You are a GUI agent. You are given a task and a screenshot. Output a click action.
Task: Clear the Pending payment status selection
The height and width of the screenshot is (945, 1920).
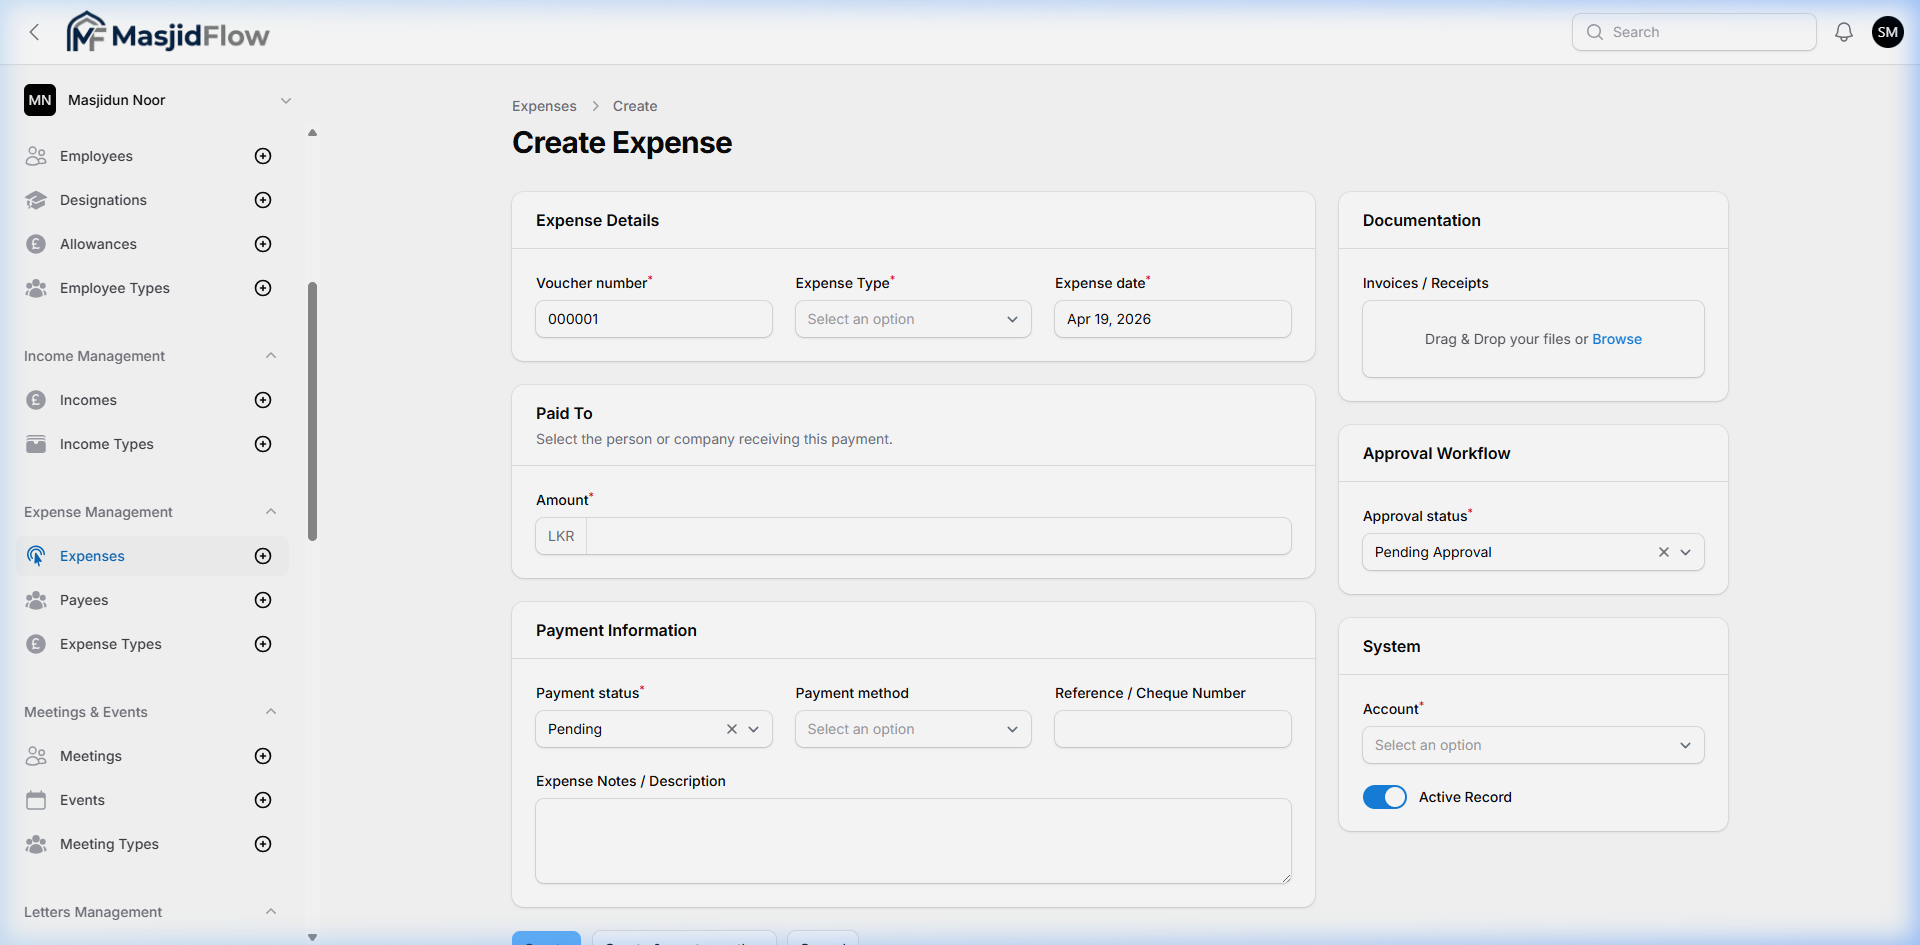731,729
